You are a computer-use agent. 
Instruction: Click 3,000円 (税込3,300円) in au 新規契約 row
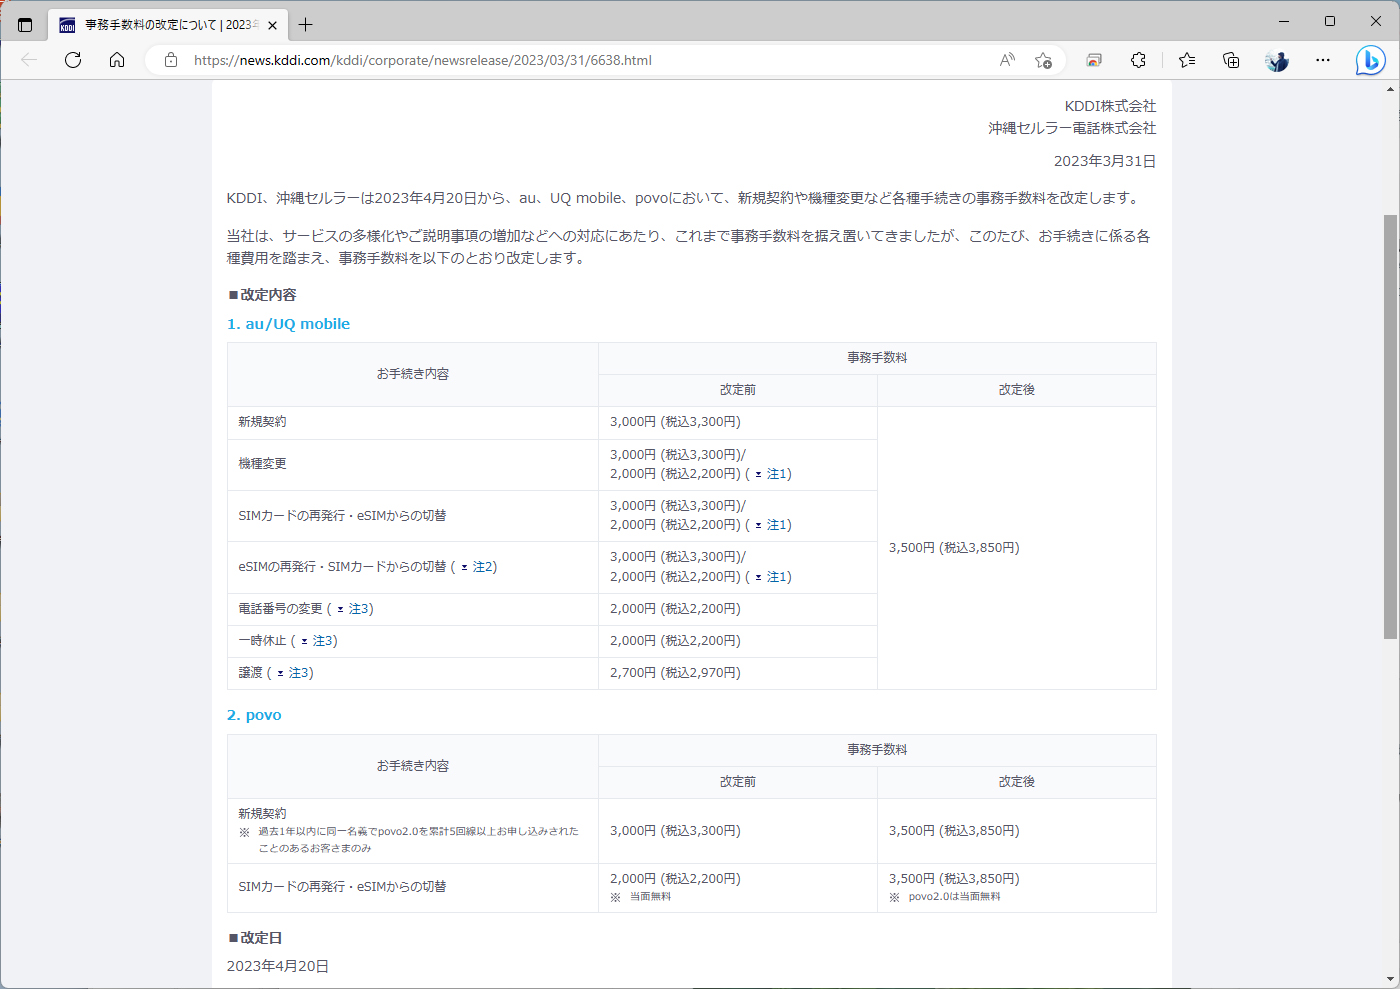tap(675, 422)
